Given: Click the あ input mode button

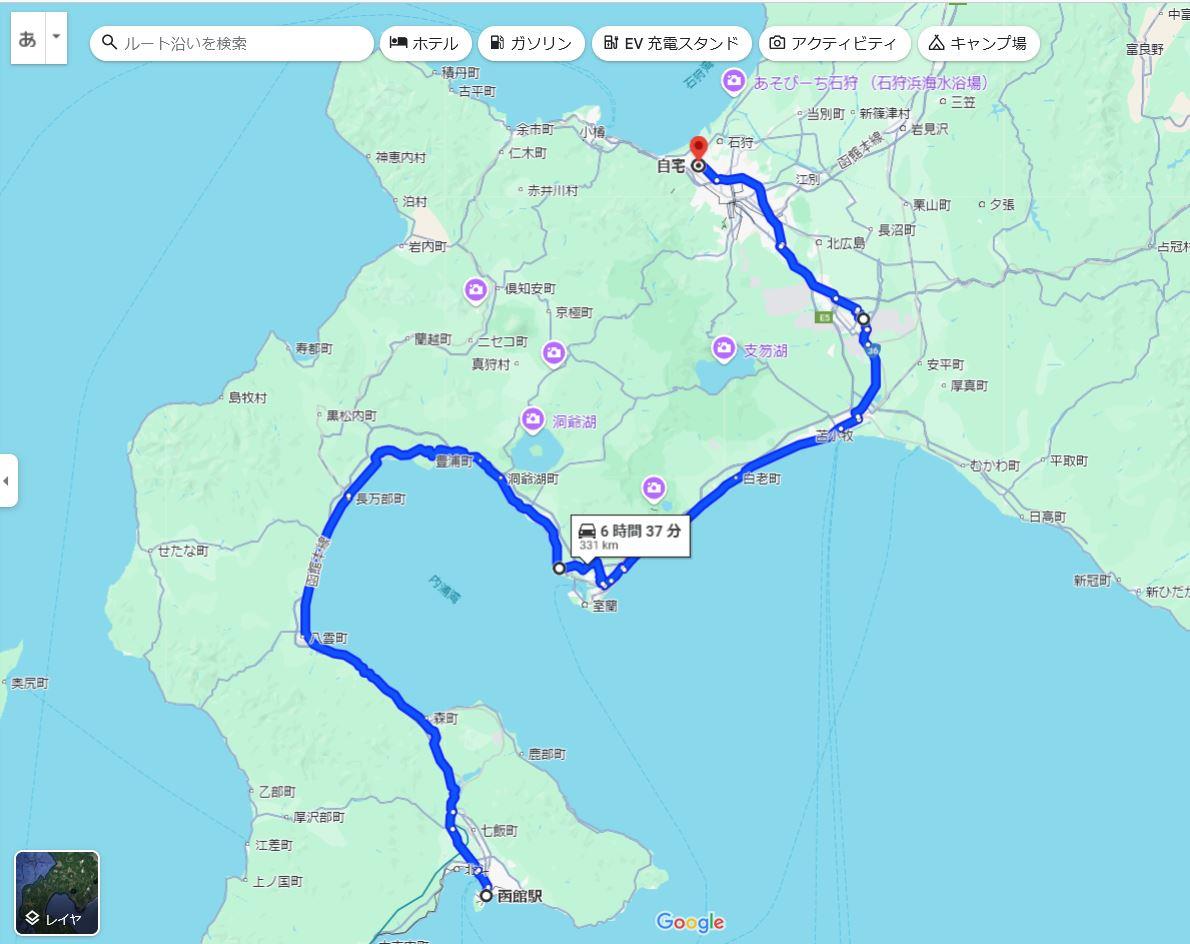Looking at the screenshot, I should (x=28, y=38).
